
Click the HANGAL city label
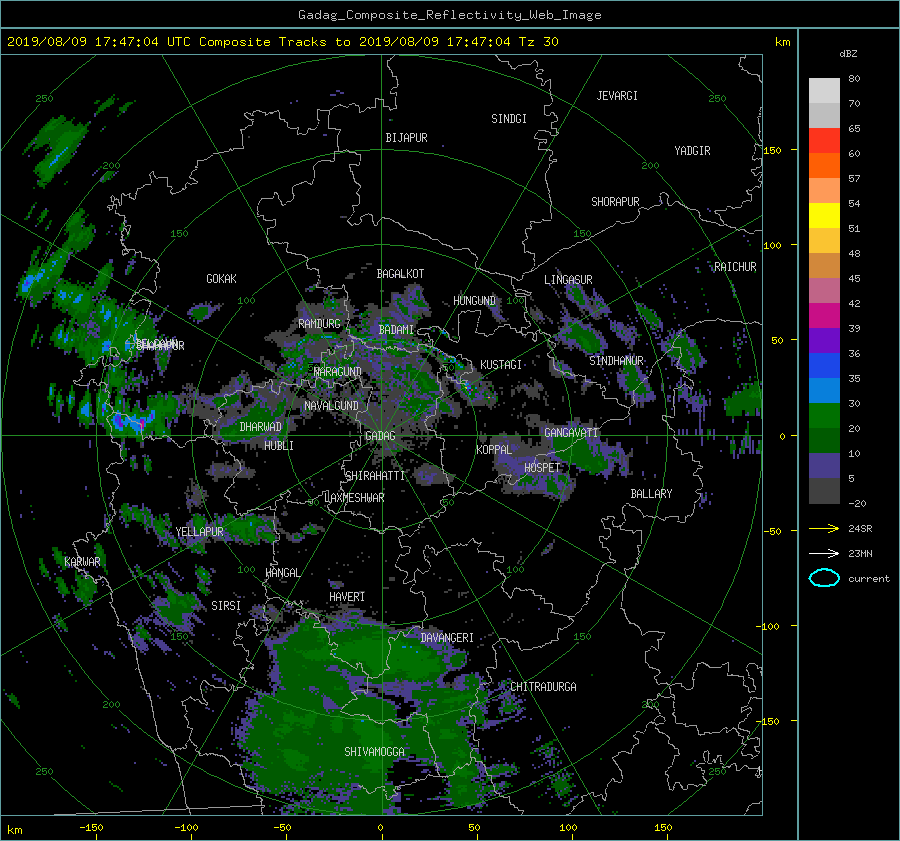click(283, 573)
